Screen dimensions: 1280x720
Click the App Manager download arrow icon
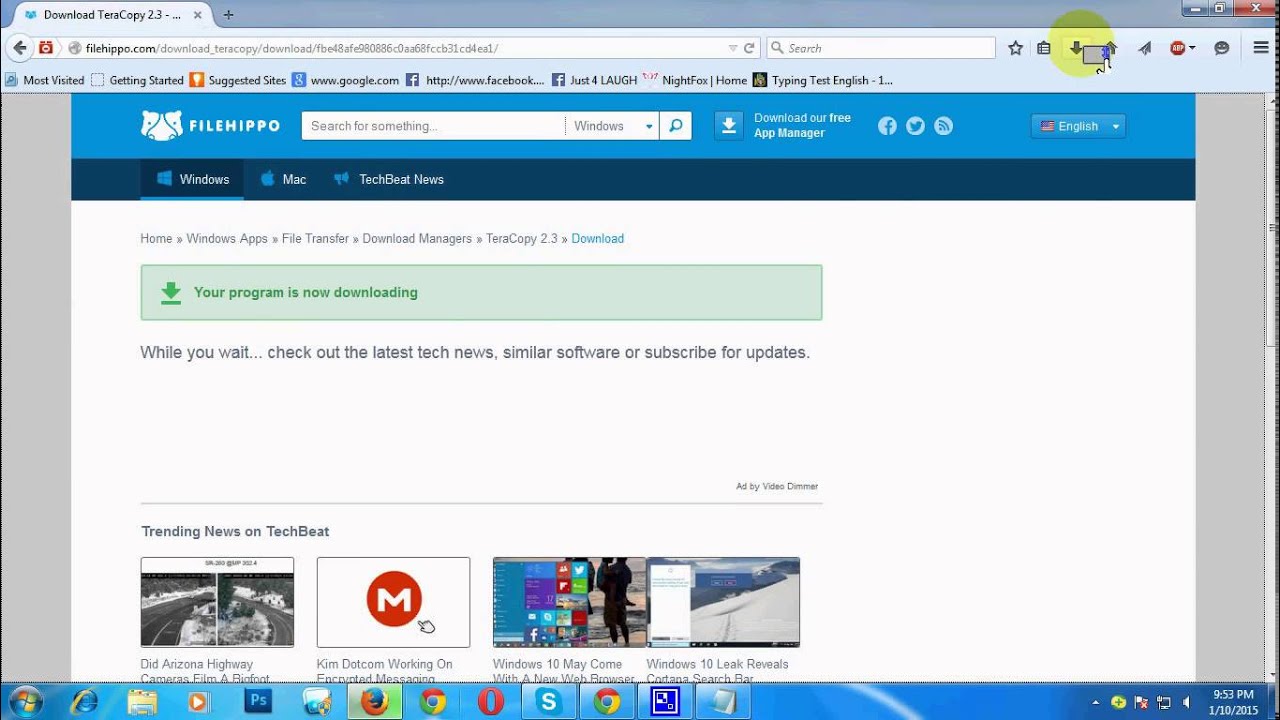(729, 126)
